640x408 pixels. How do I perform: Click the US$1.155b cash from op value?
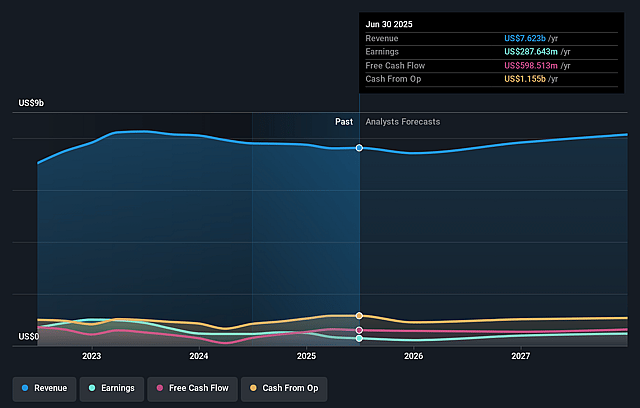point(525,79)
